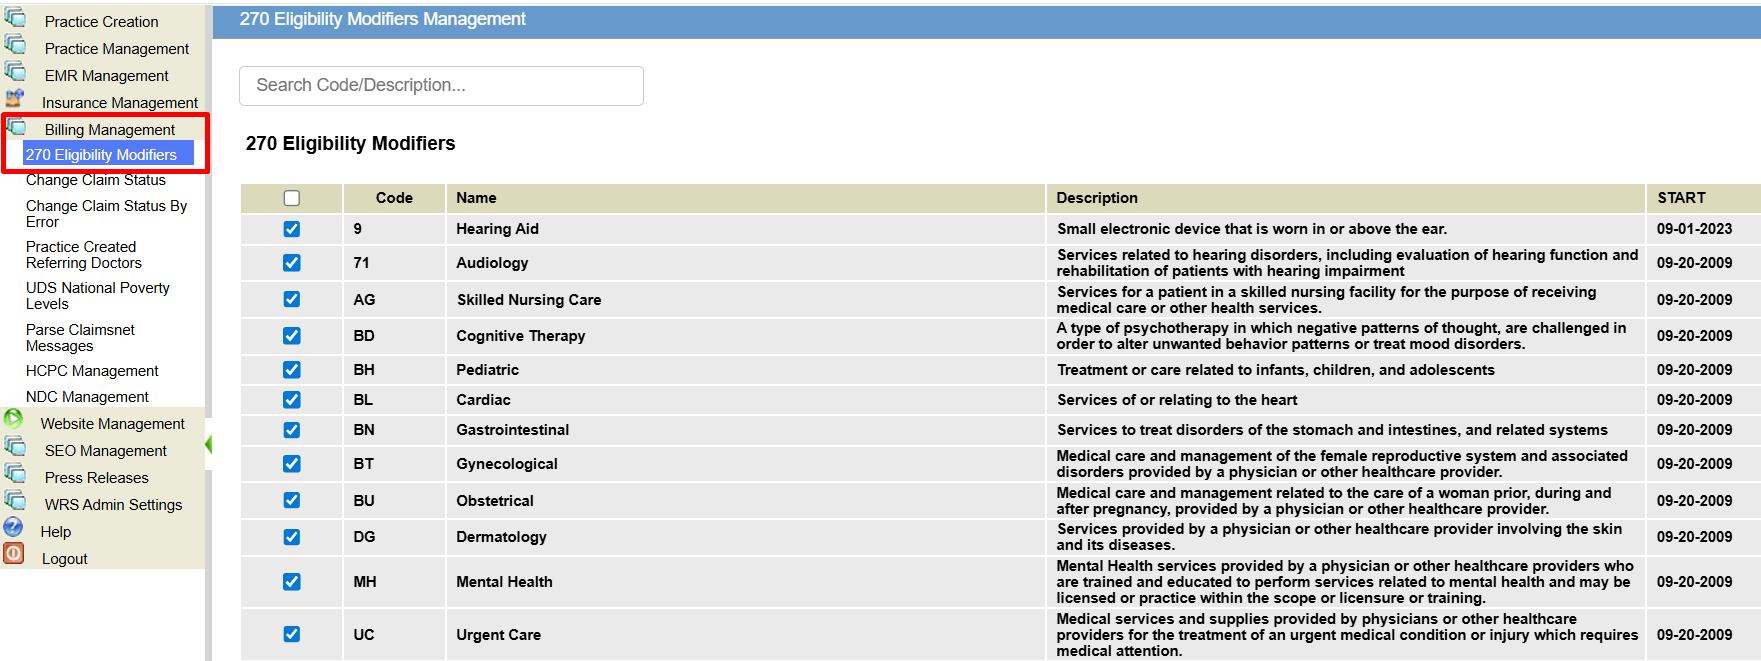Open the Change Claim Status page
Screen dimensions: 1761x661
(x=96, y=180)
